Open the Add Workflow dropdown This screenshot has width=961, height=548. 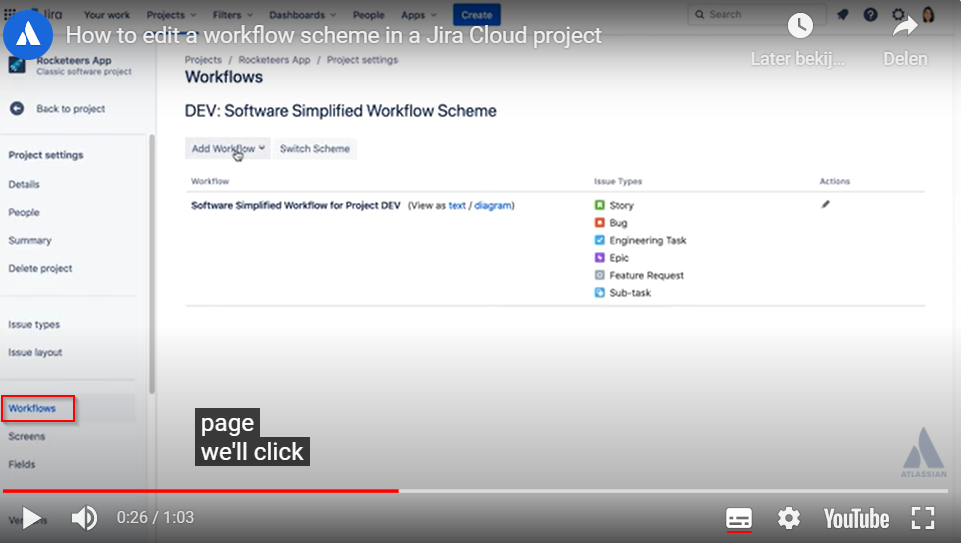(227, 148)
